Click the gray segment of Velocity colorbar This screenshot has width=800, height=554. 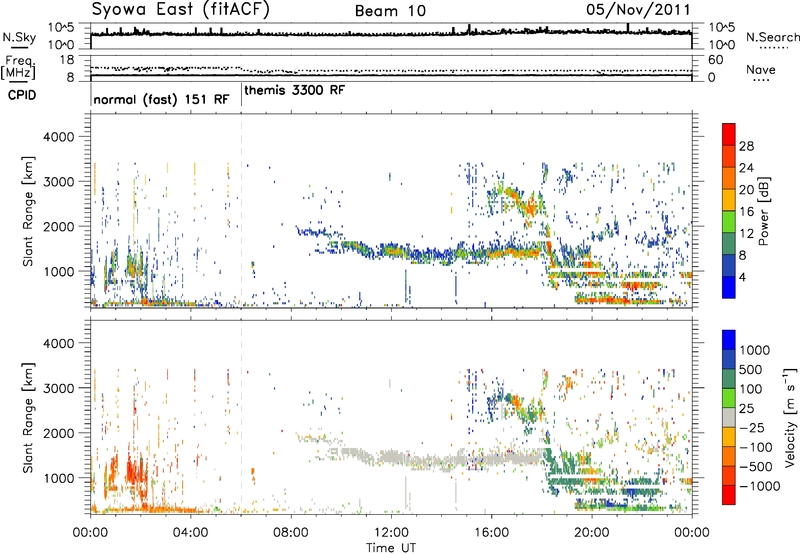click(x=729, y=417)
